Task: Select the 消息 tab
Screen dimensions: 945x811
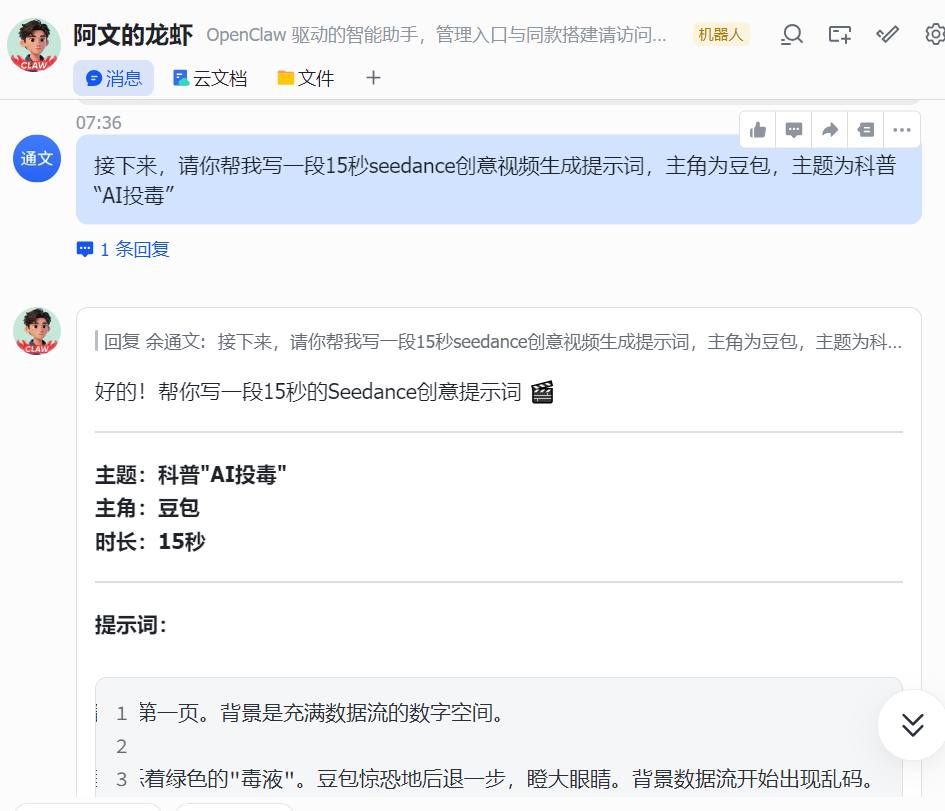Action: (x=113, y=77)
